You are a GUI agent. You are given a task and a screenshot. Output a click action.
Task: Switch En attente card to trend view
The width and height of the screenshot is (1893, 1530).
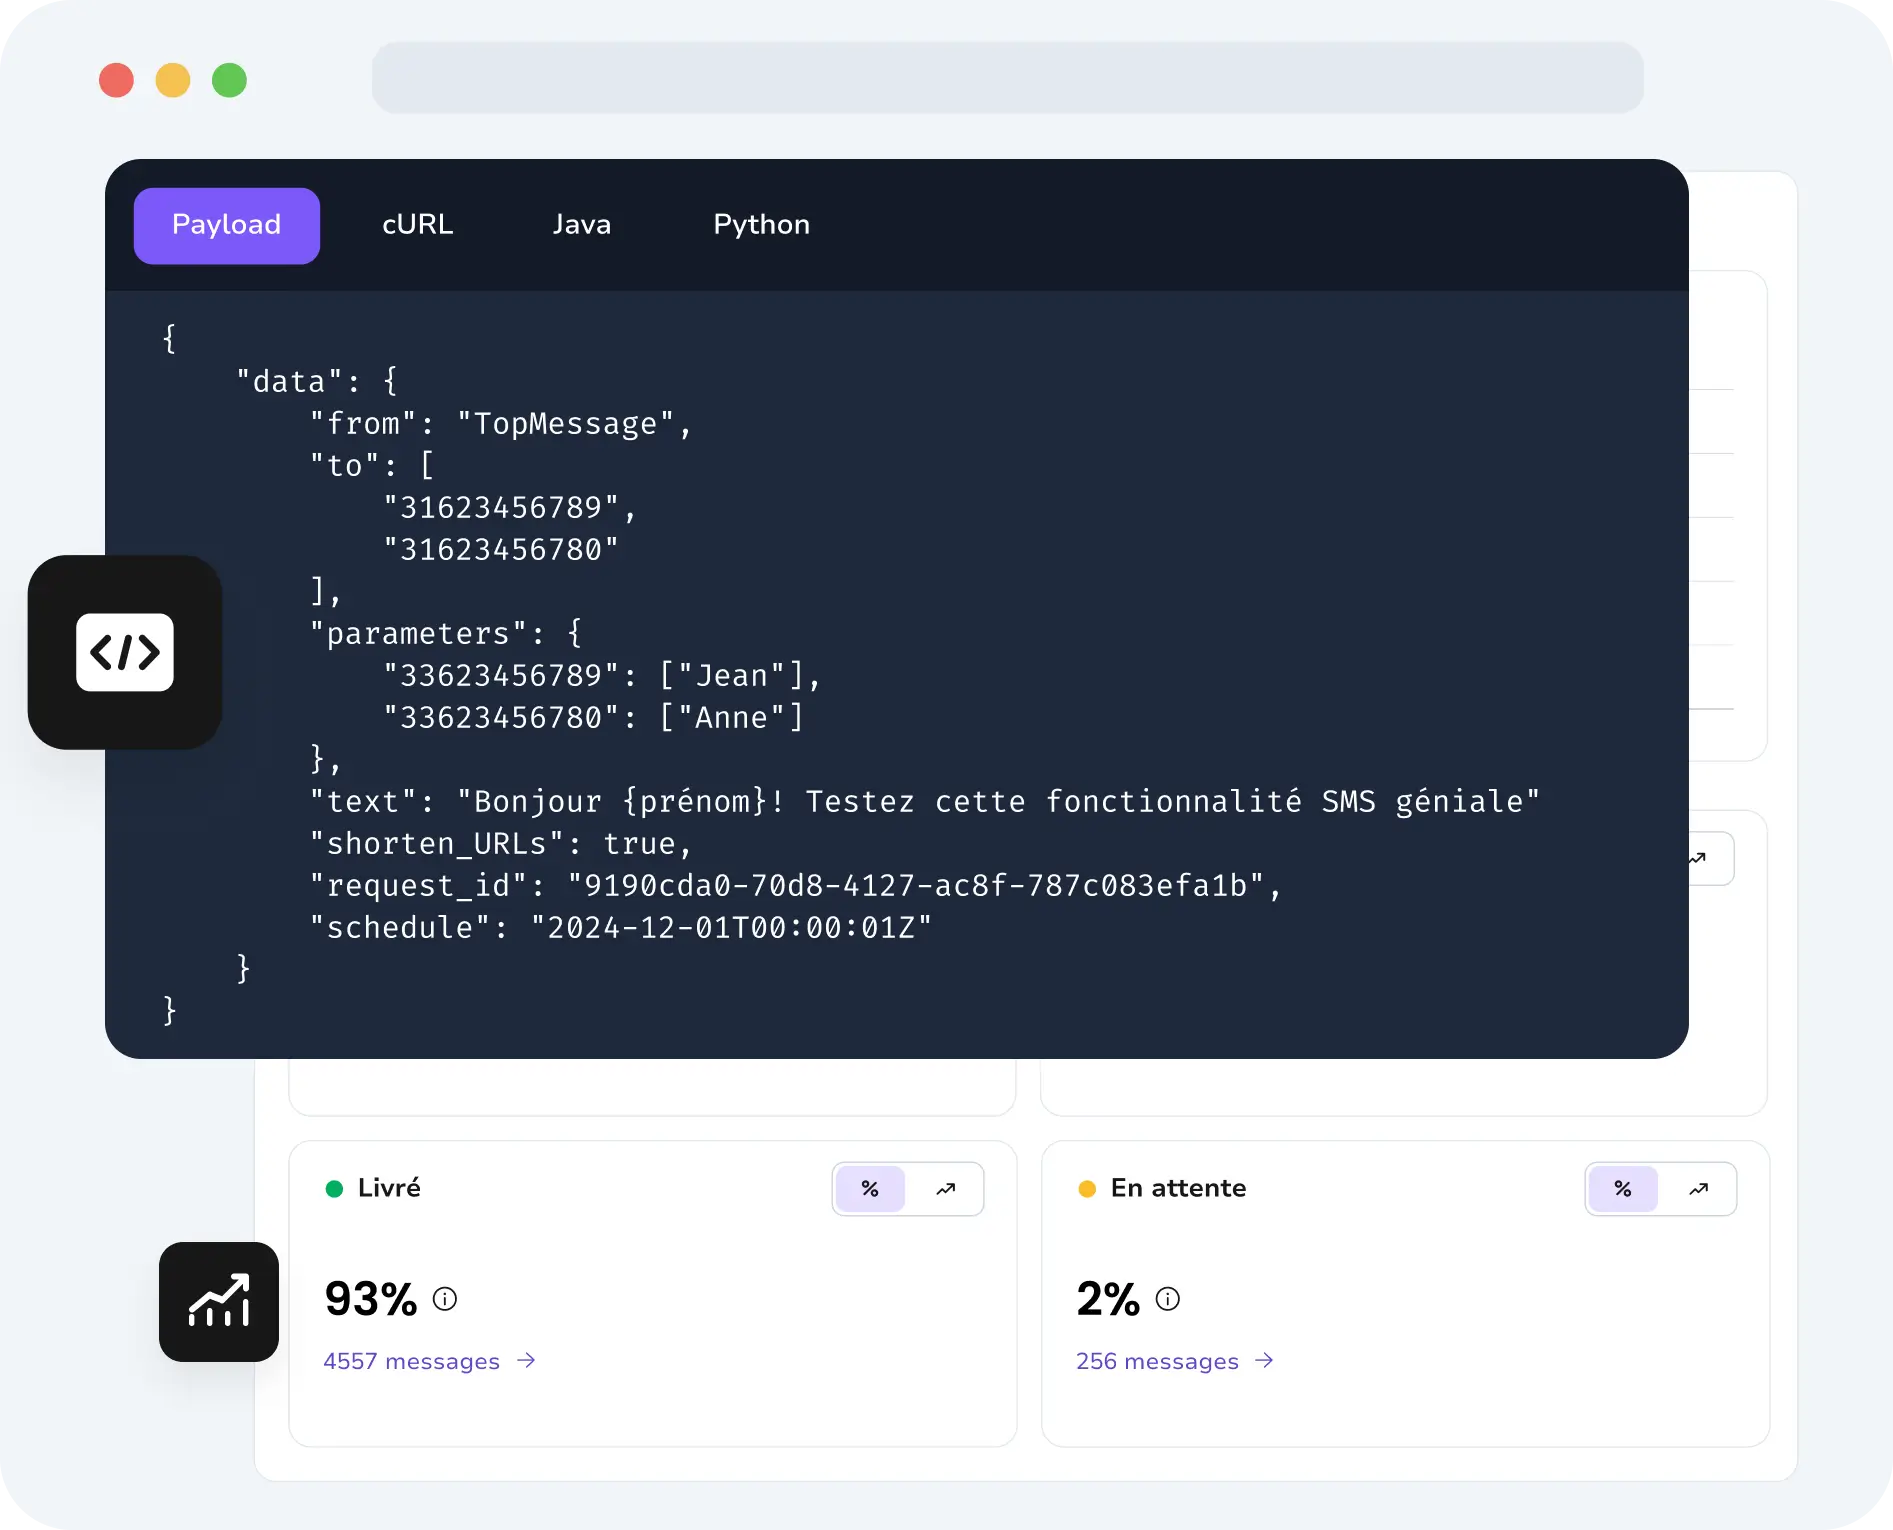[x=1699, y=1189]
